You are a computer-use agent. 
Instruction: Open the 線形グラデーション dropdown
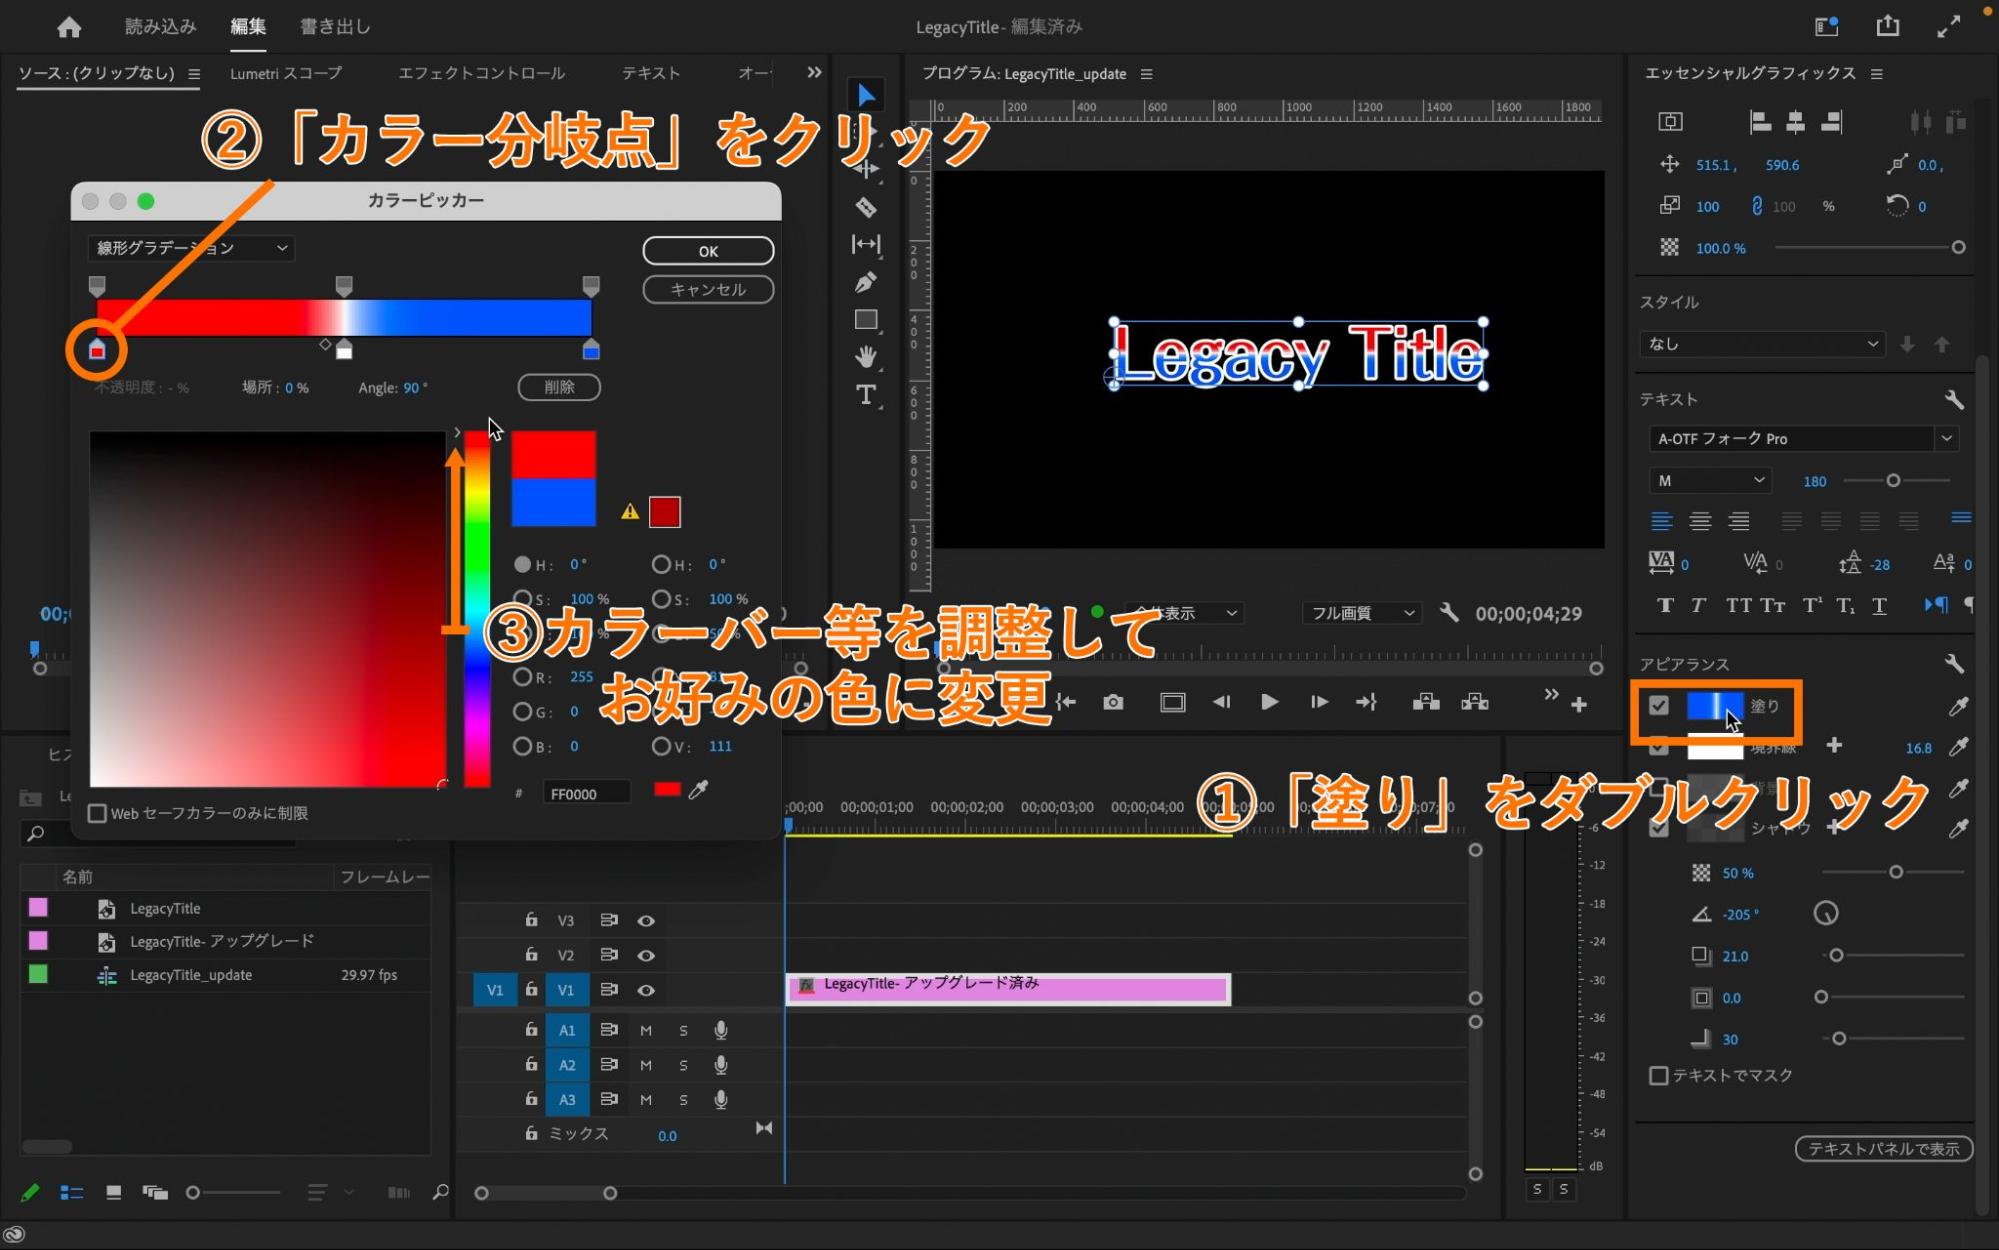click(x=190, y=248)
